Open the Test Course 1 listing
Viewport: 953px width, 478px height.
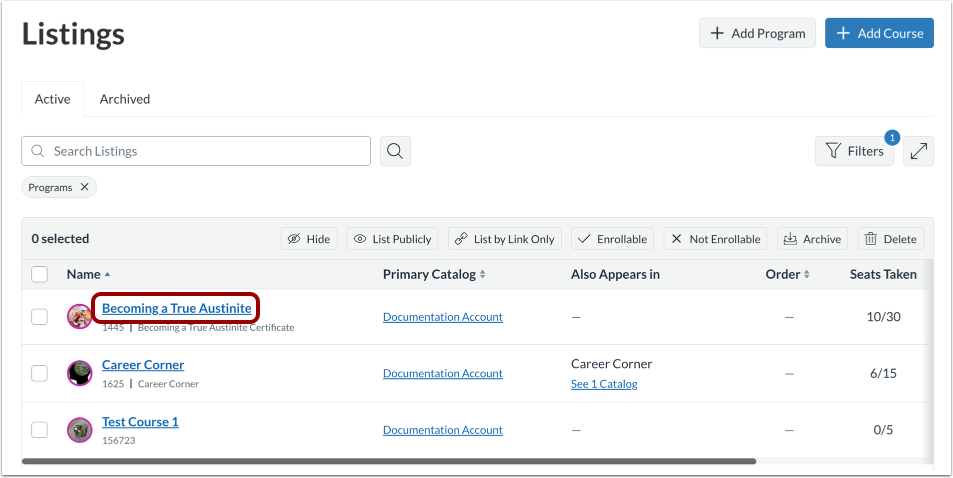[140, 422]
